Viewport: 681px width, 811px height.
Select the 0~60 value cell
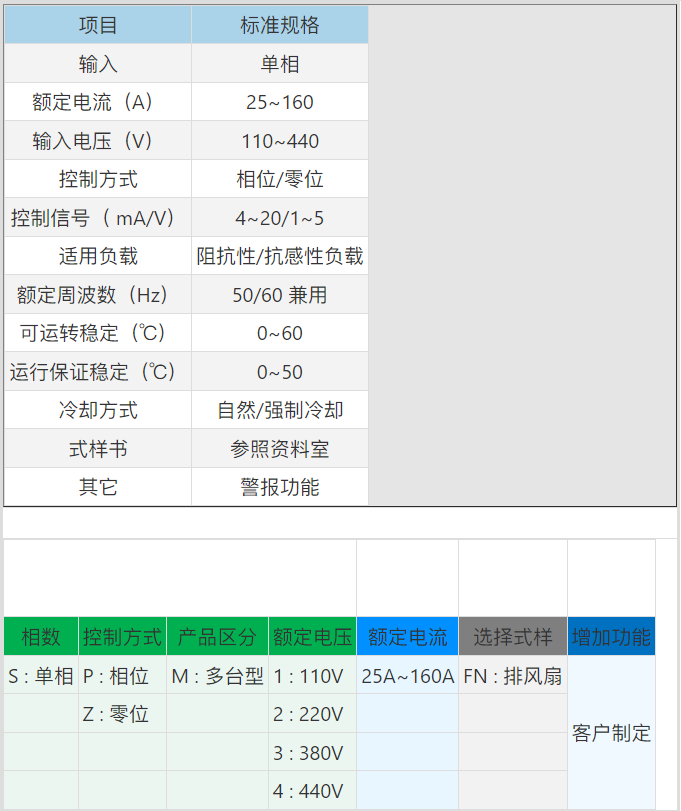pos(280,333)
